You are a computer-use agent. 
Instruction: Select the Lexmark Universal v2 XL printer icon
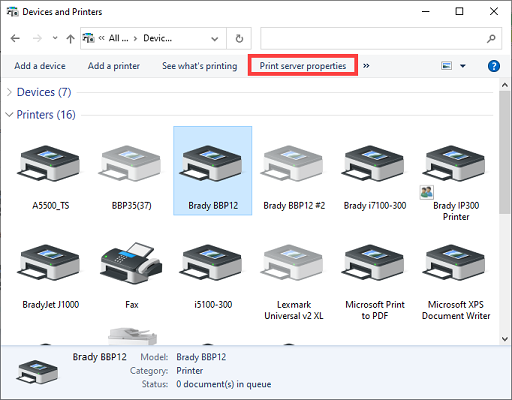coord(293,263)
